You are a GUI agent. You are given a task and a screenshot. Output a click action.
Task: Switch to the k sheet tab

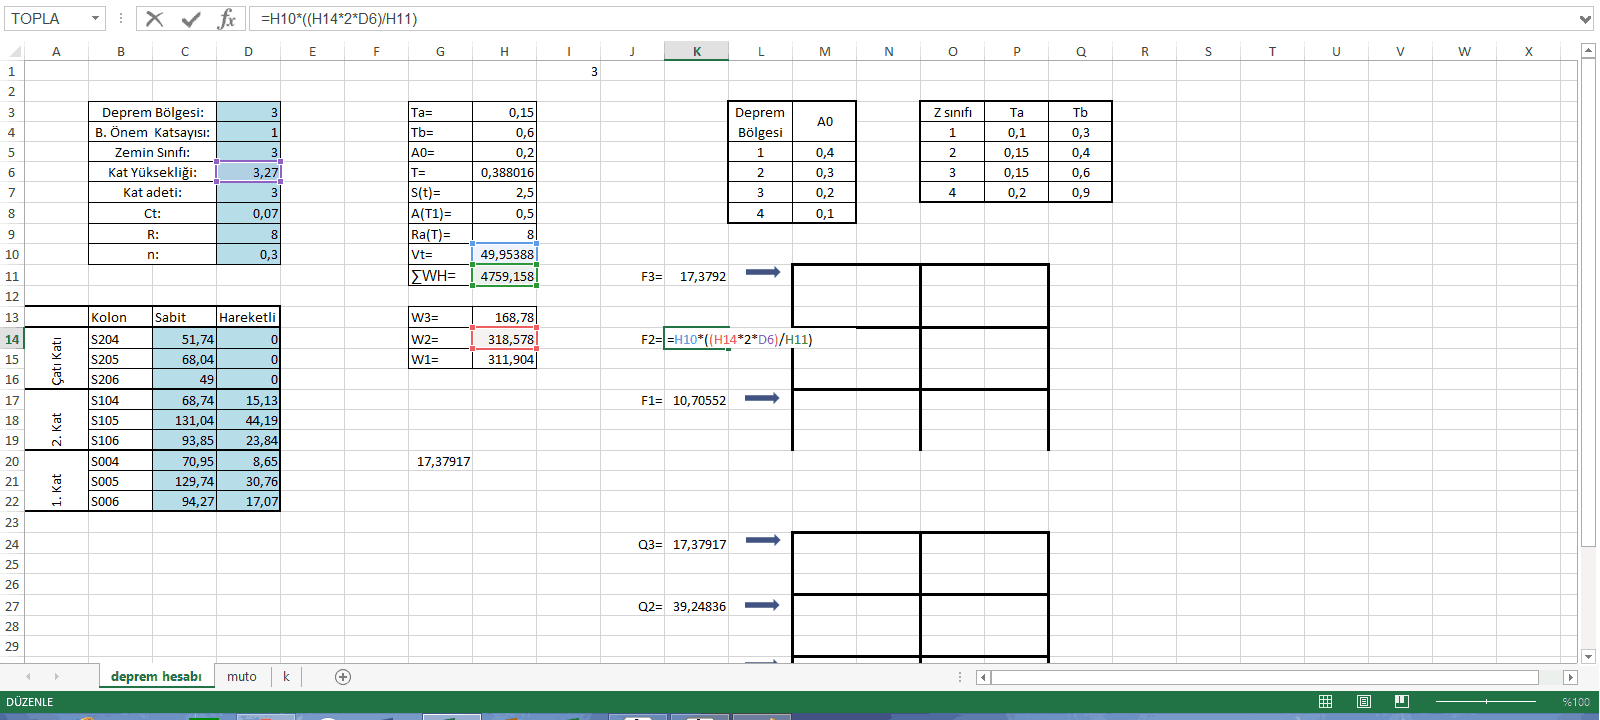click(x=286, y=677)
